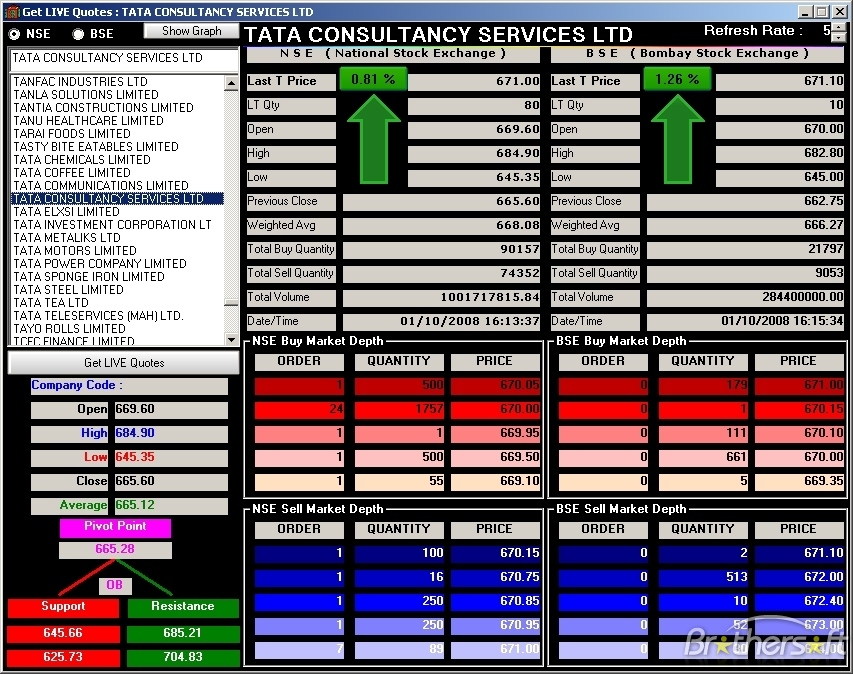853x674 pixels.
Task: Click the Pivot Point magenta label
Action: (115, 527)
